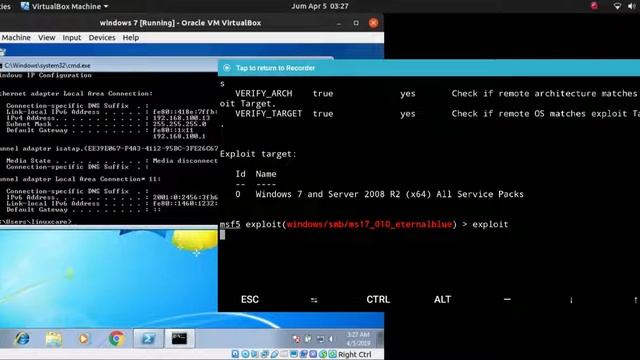
Task: Open the Devices menu in VirtualBox
Action: 102,37
